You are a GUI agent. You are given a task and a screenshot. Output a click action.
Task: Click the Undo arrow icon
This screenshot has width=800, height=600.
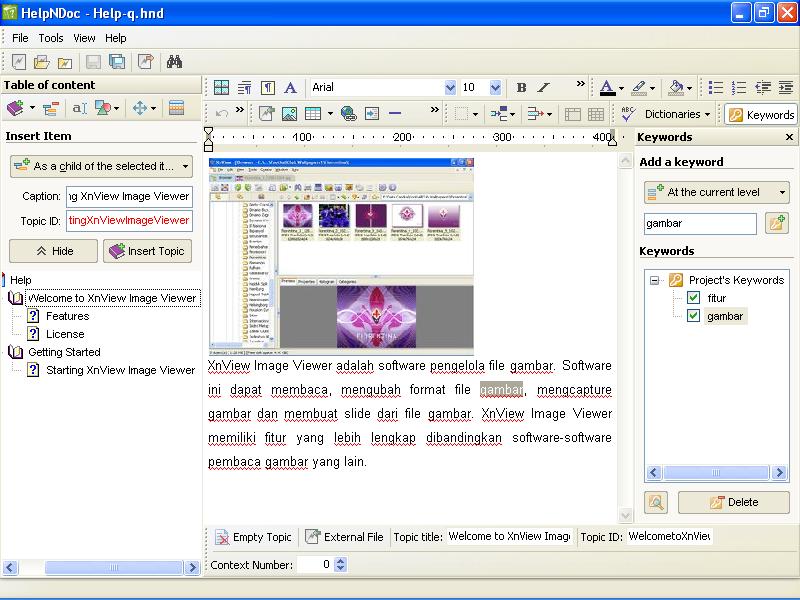[221, 113]
